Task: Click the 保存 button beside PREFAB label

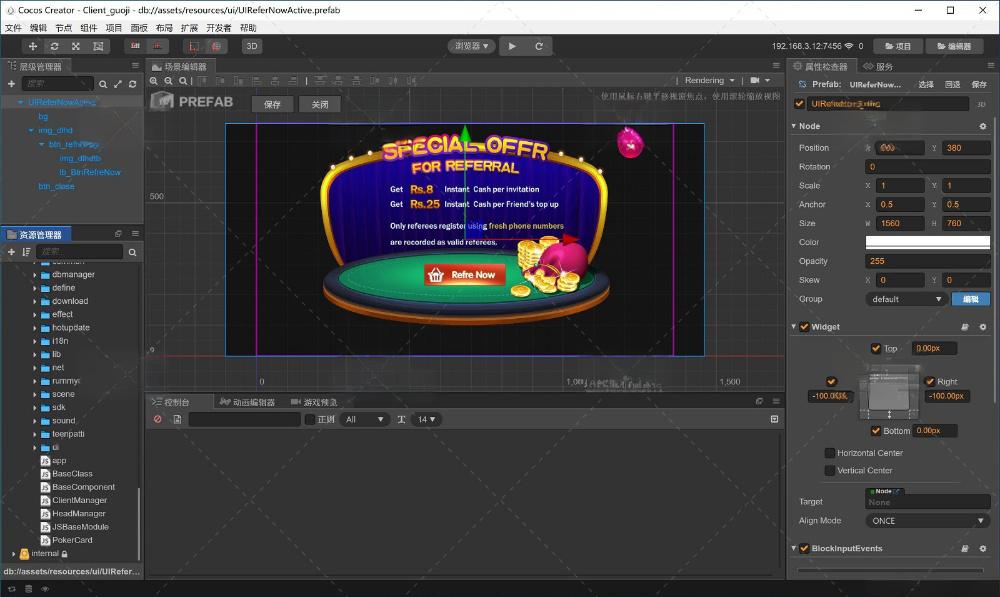Action: (x=272, y=104)
